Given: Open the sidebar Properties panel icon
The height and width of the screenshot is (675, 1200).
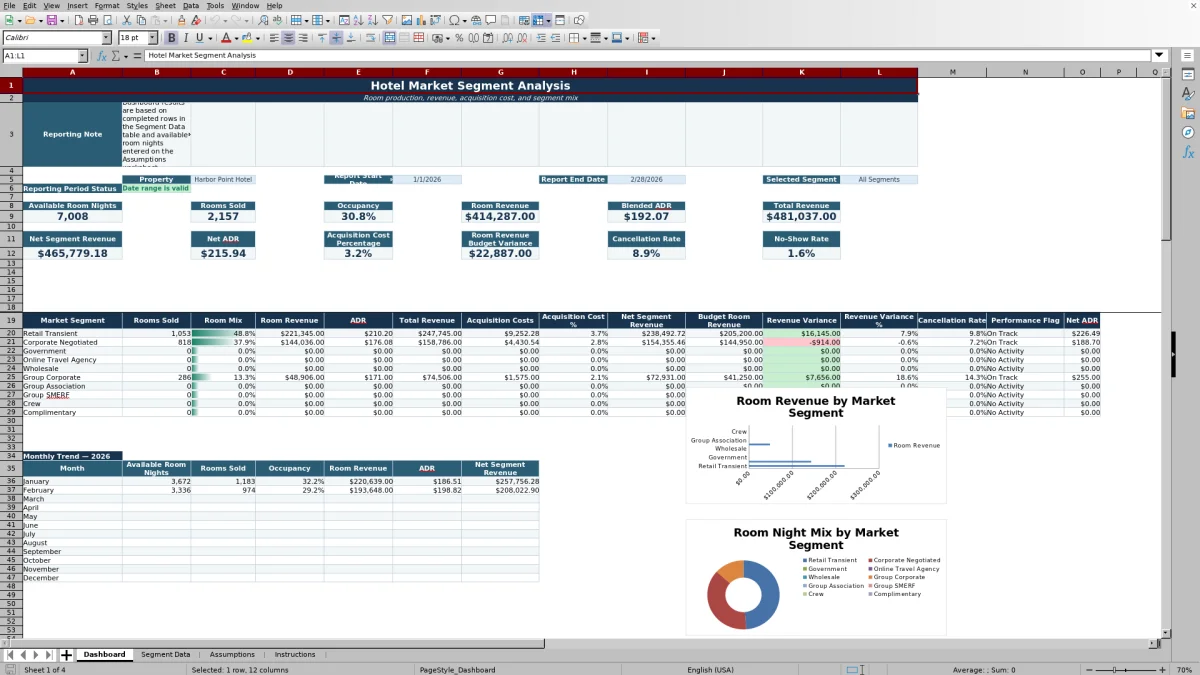Looking at the screenshot, I should (1188, 75).
